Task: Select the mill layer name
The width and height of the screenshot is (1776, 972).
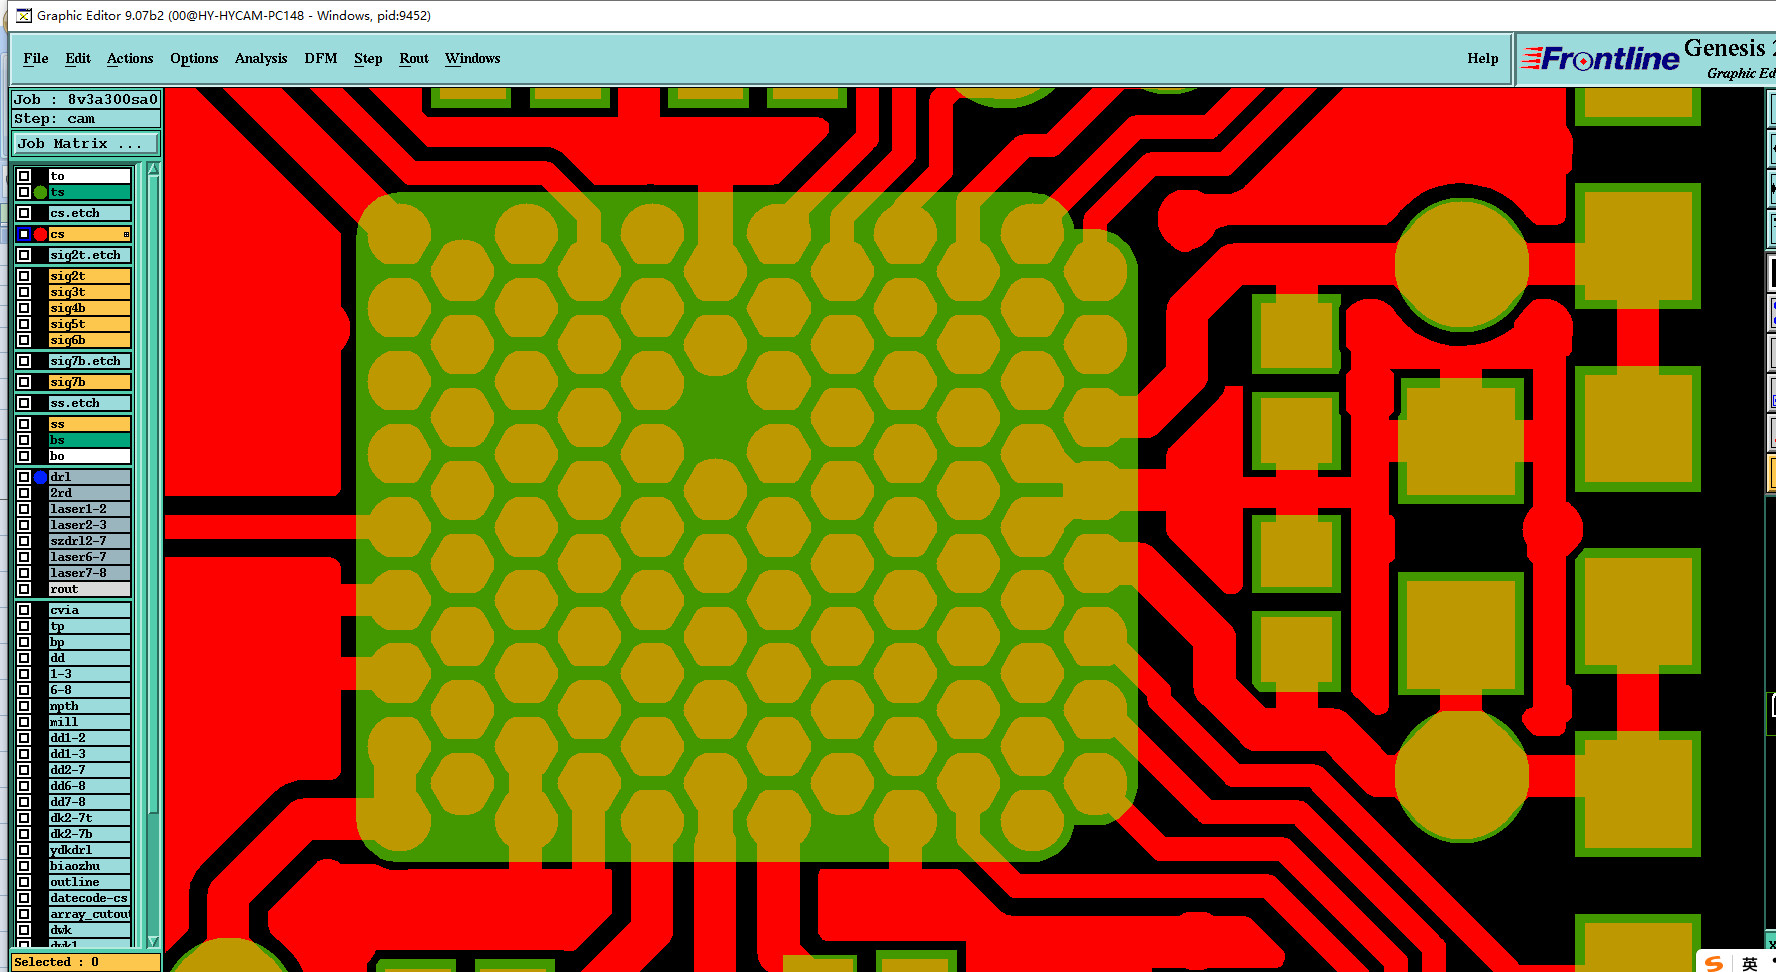Action: pyautogui.click(x=90, y=722)
